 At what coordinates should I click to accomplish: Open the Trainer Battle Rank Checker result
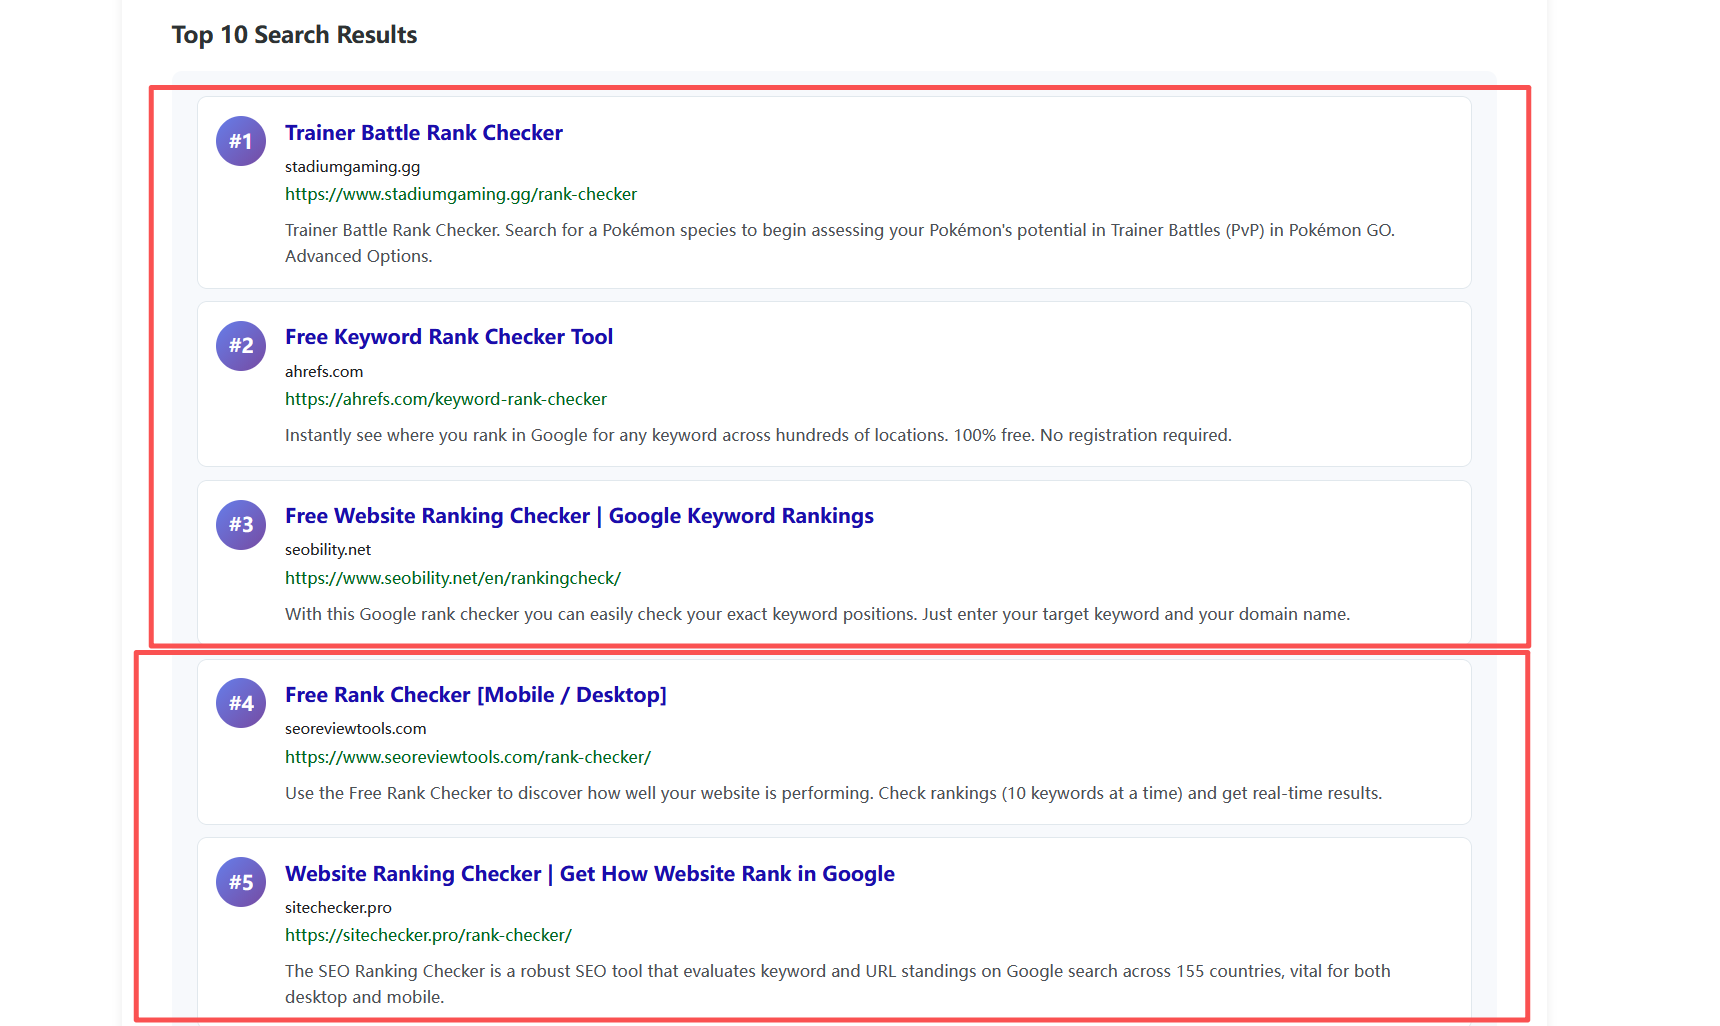click(424, 132)
